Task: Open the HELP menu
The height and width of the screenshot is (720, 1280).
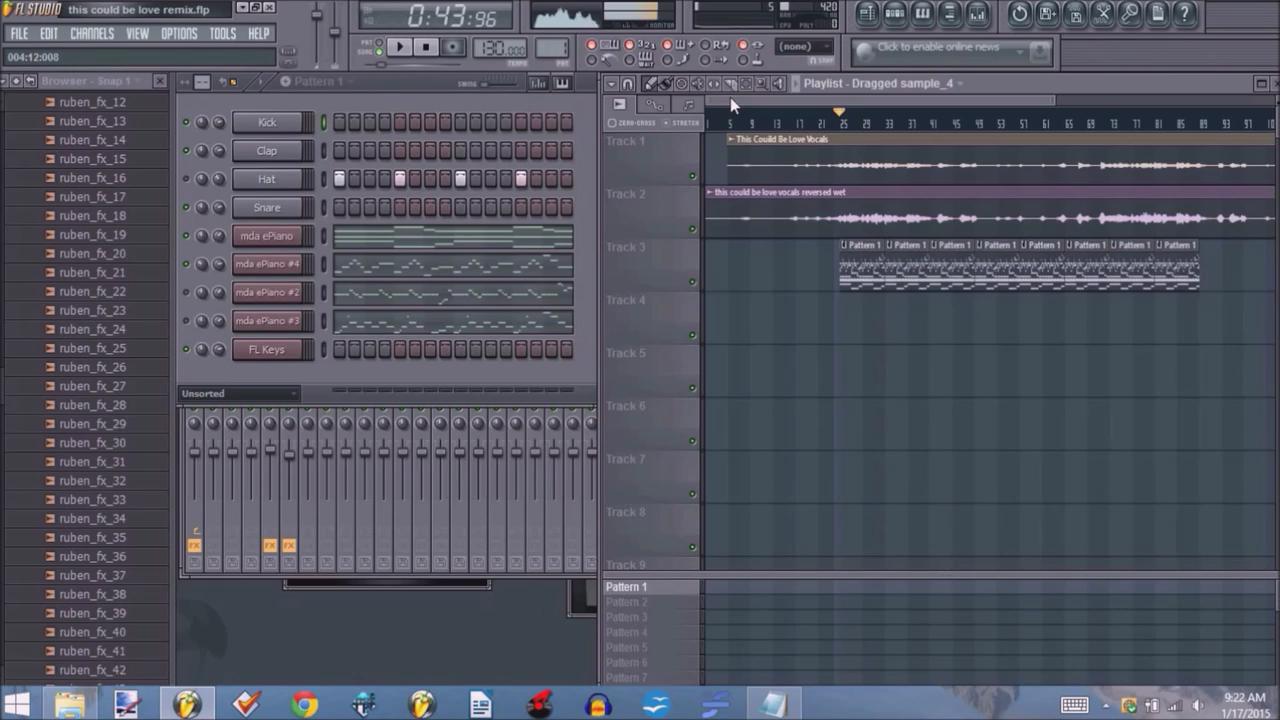Action: [258, 33]
